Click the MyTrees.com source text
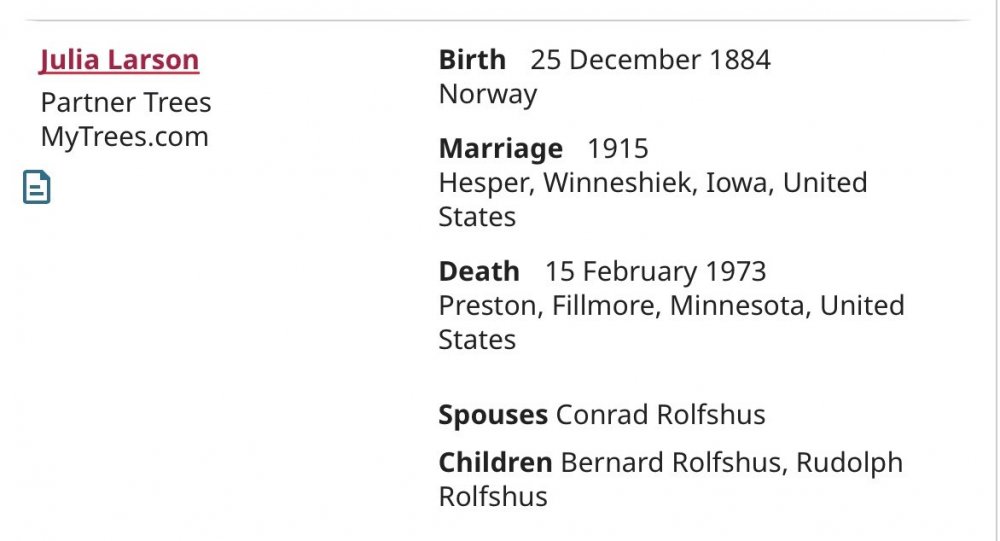The image size is (1000, 541). pos(124,136)
